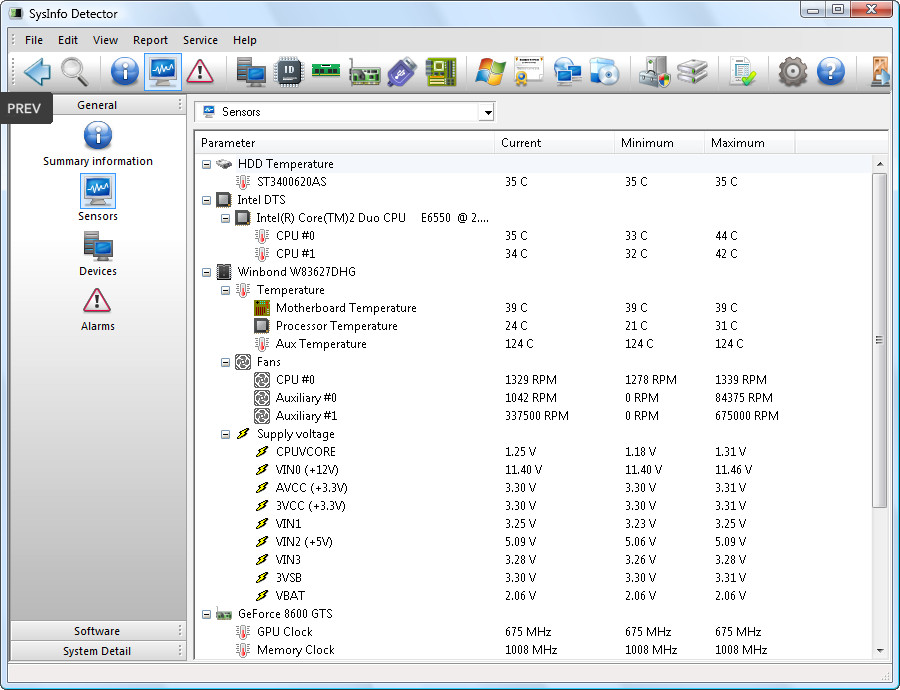Open Alarms via the toolbar warning triangle
The width and height of the screenshot is (900, 690).
200,72
